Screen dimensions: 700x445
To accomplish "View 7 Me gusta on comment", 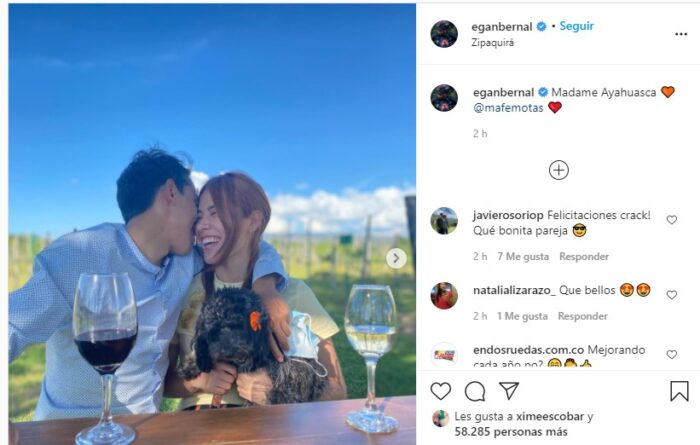I will 523,257.
